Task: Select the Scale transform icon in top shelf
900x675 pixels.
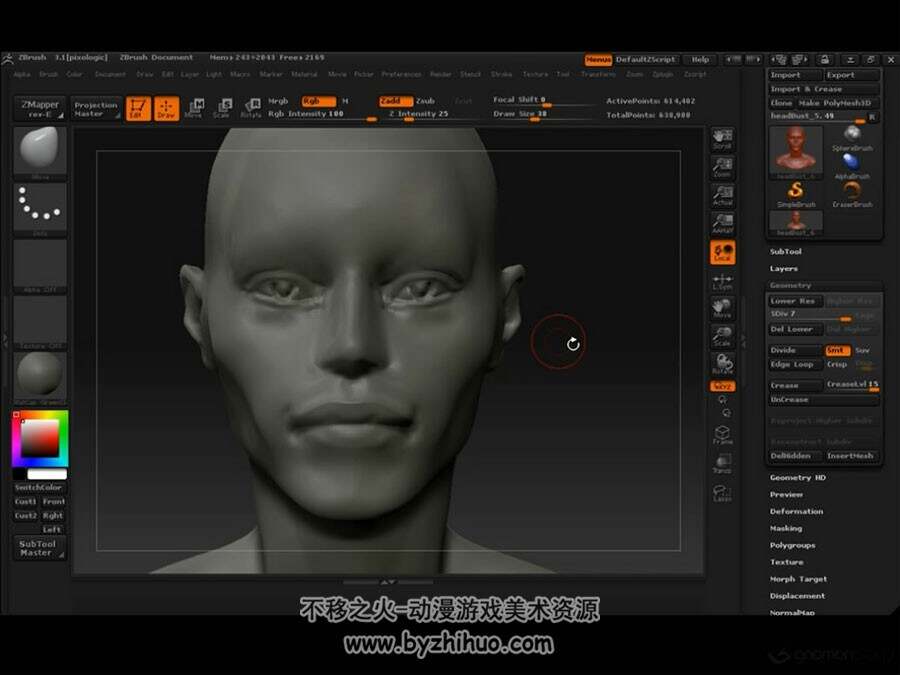Action: coord(222,108)
